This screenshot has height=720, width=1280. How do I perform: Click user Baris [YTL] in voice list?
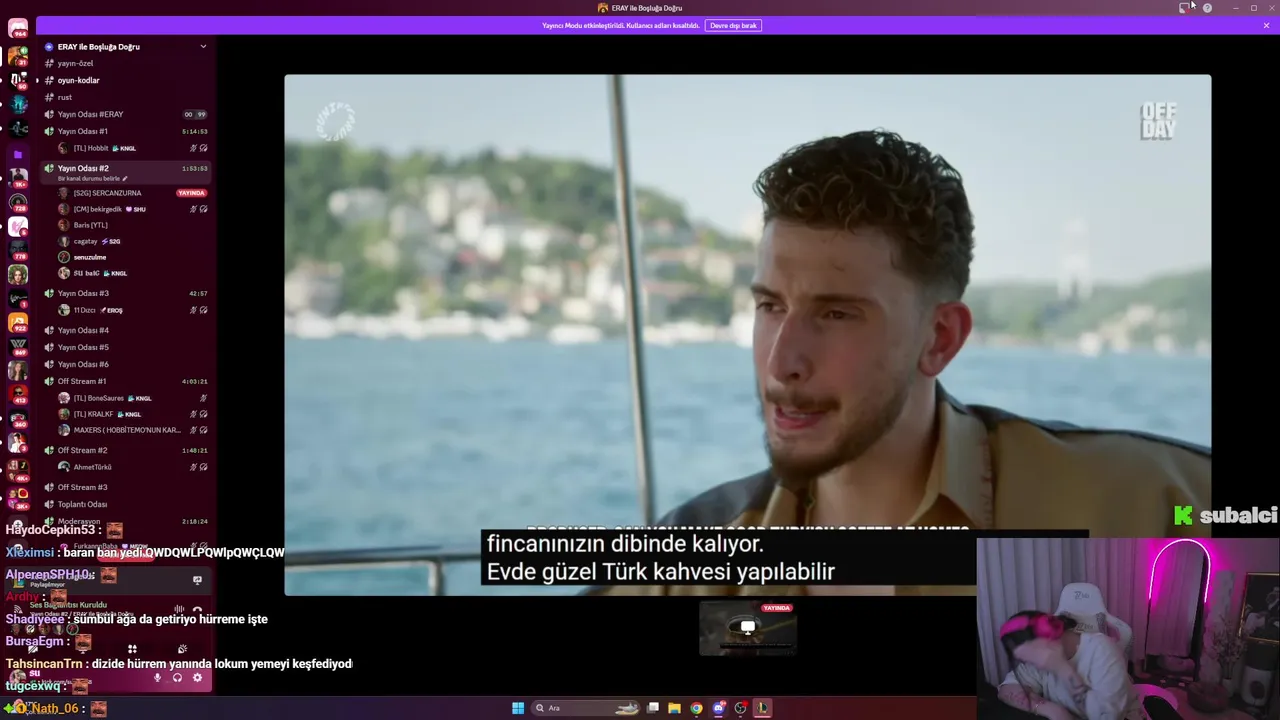click(x=133, y=225)
